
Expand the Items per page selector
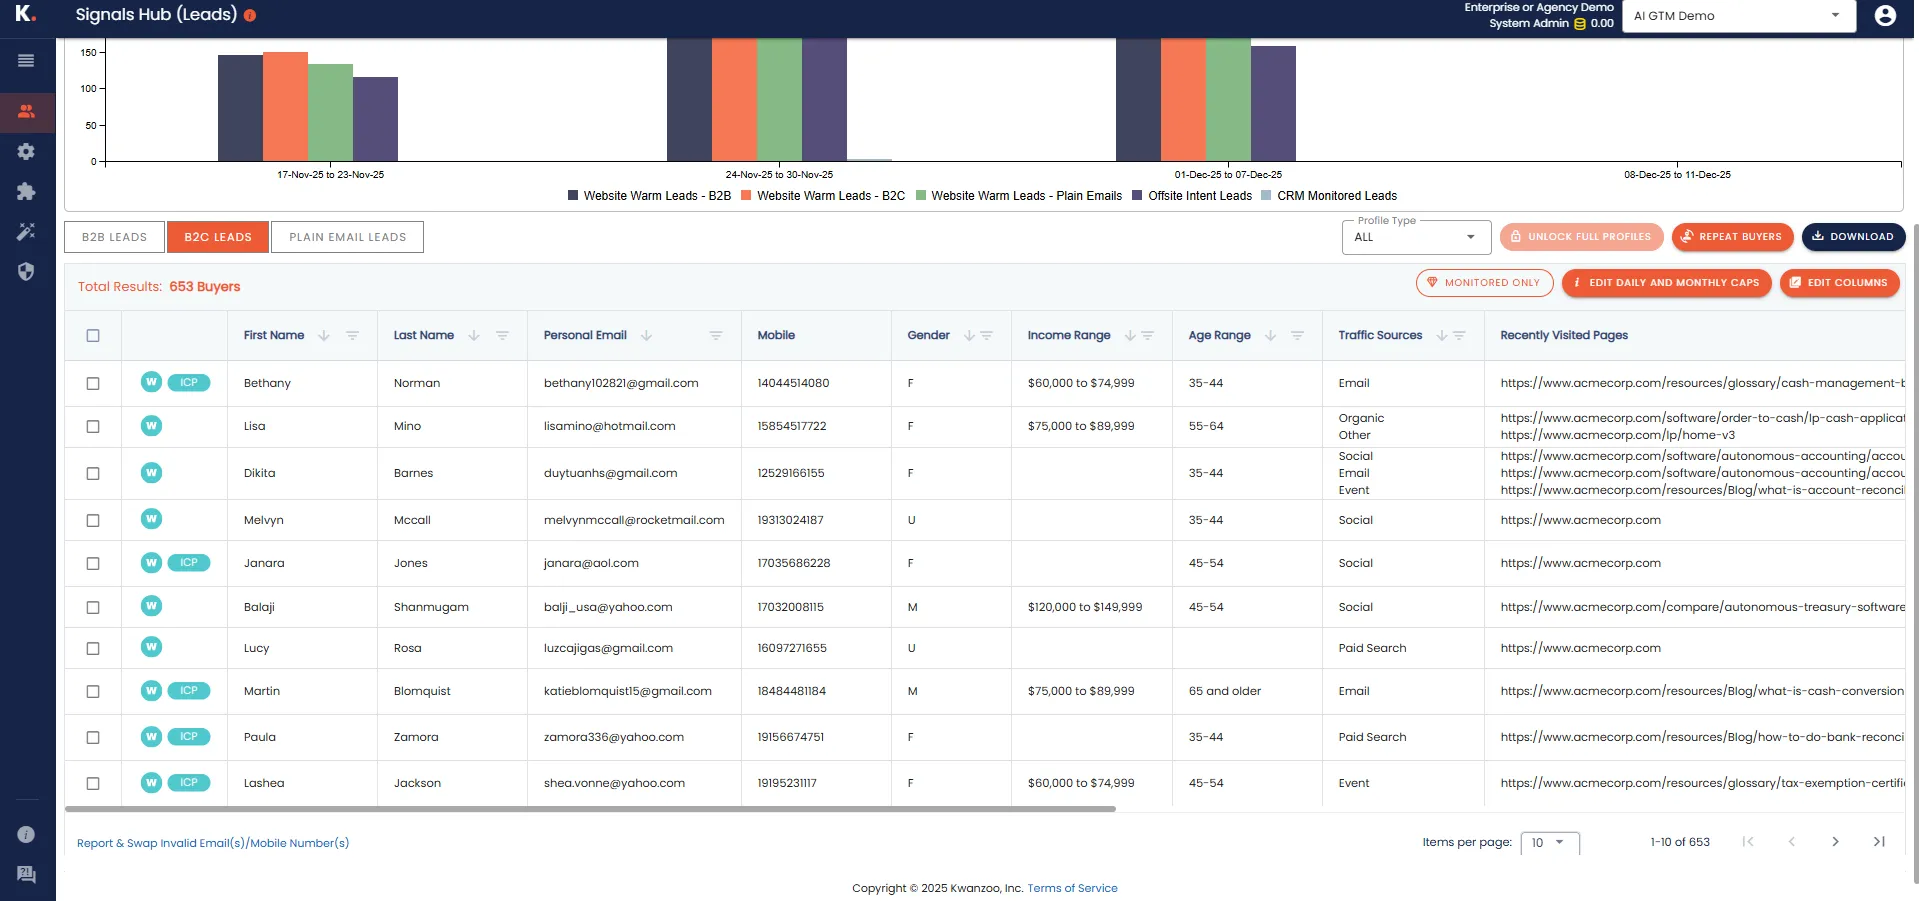(x=1549, y=843)
